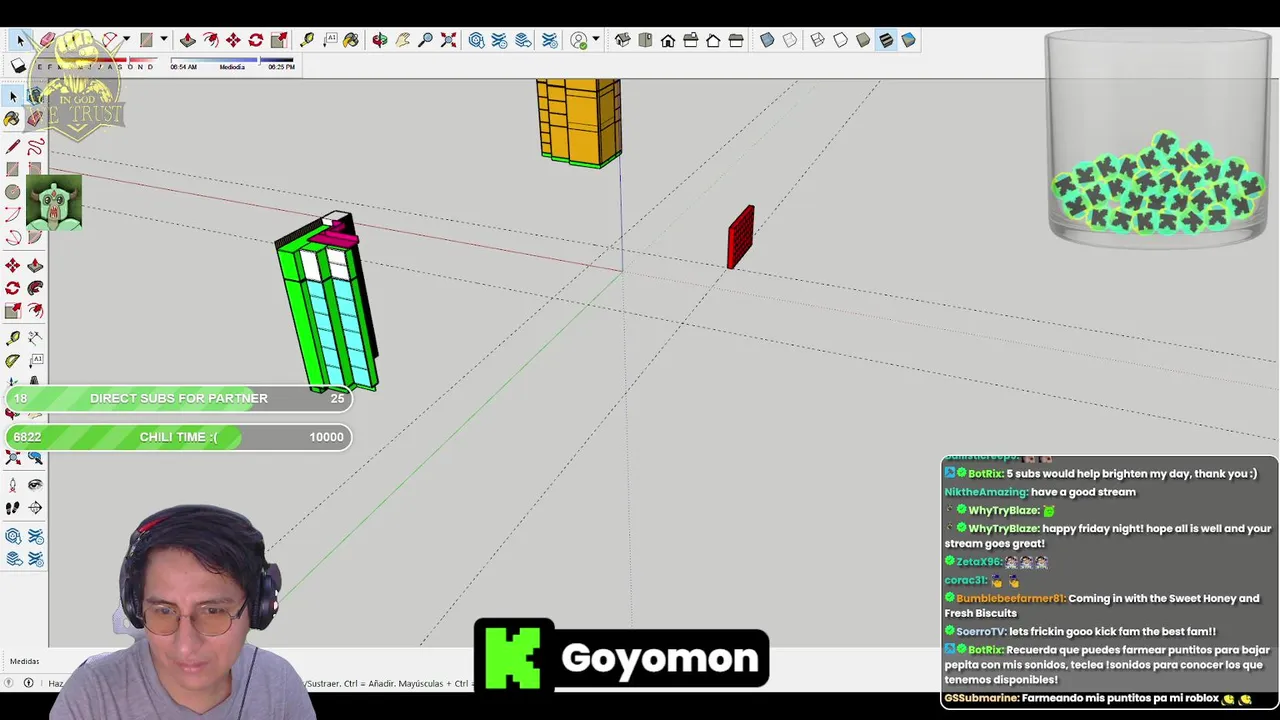The image size is (1280, 720).
Task: Click Zoom Extents in top toolbar
Action: coord(448,40)
